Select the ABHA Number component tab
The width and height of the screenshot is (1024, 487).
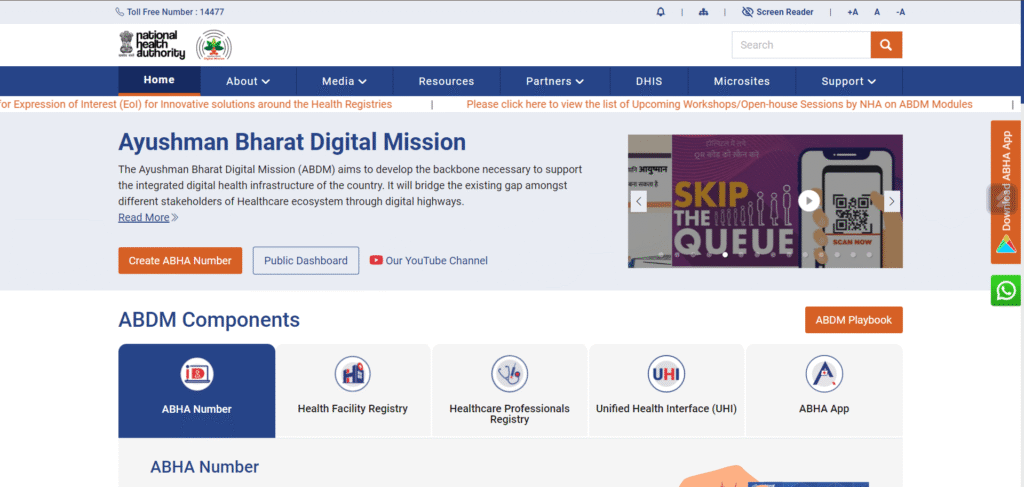pos(197,390)
